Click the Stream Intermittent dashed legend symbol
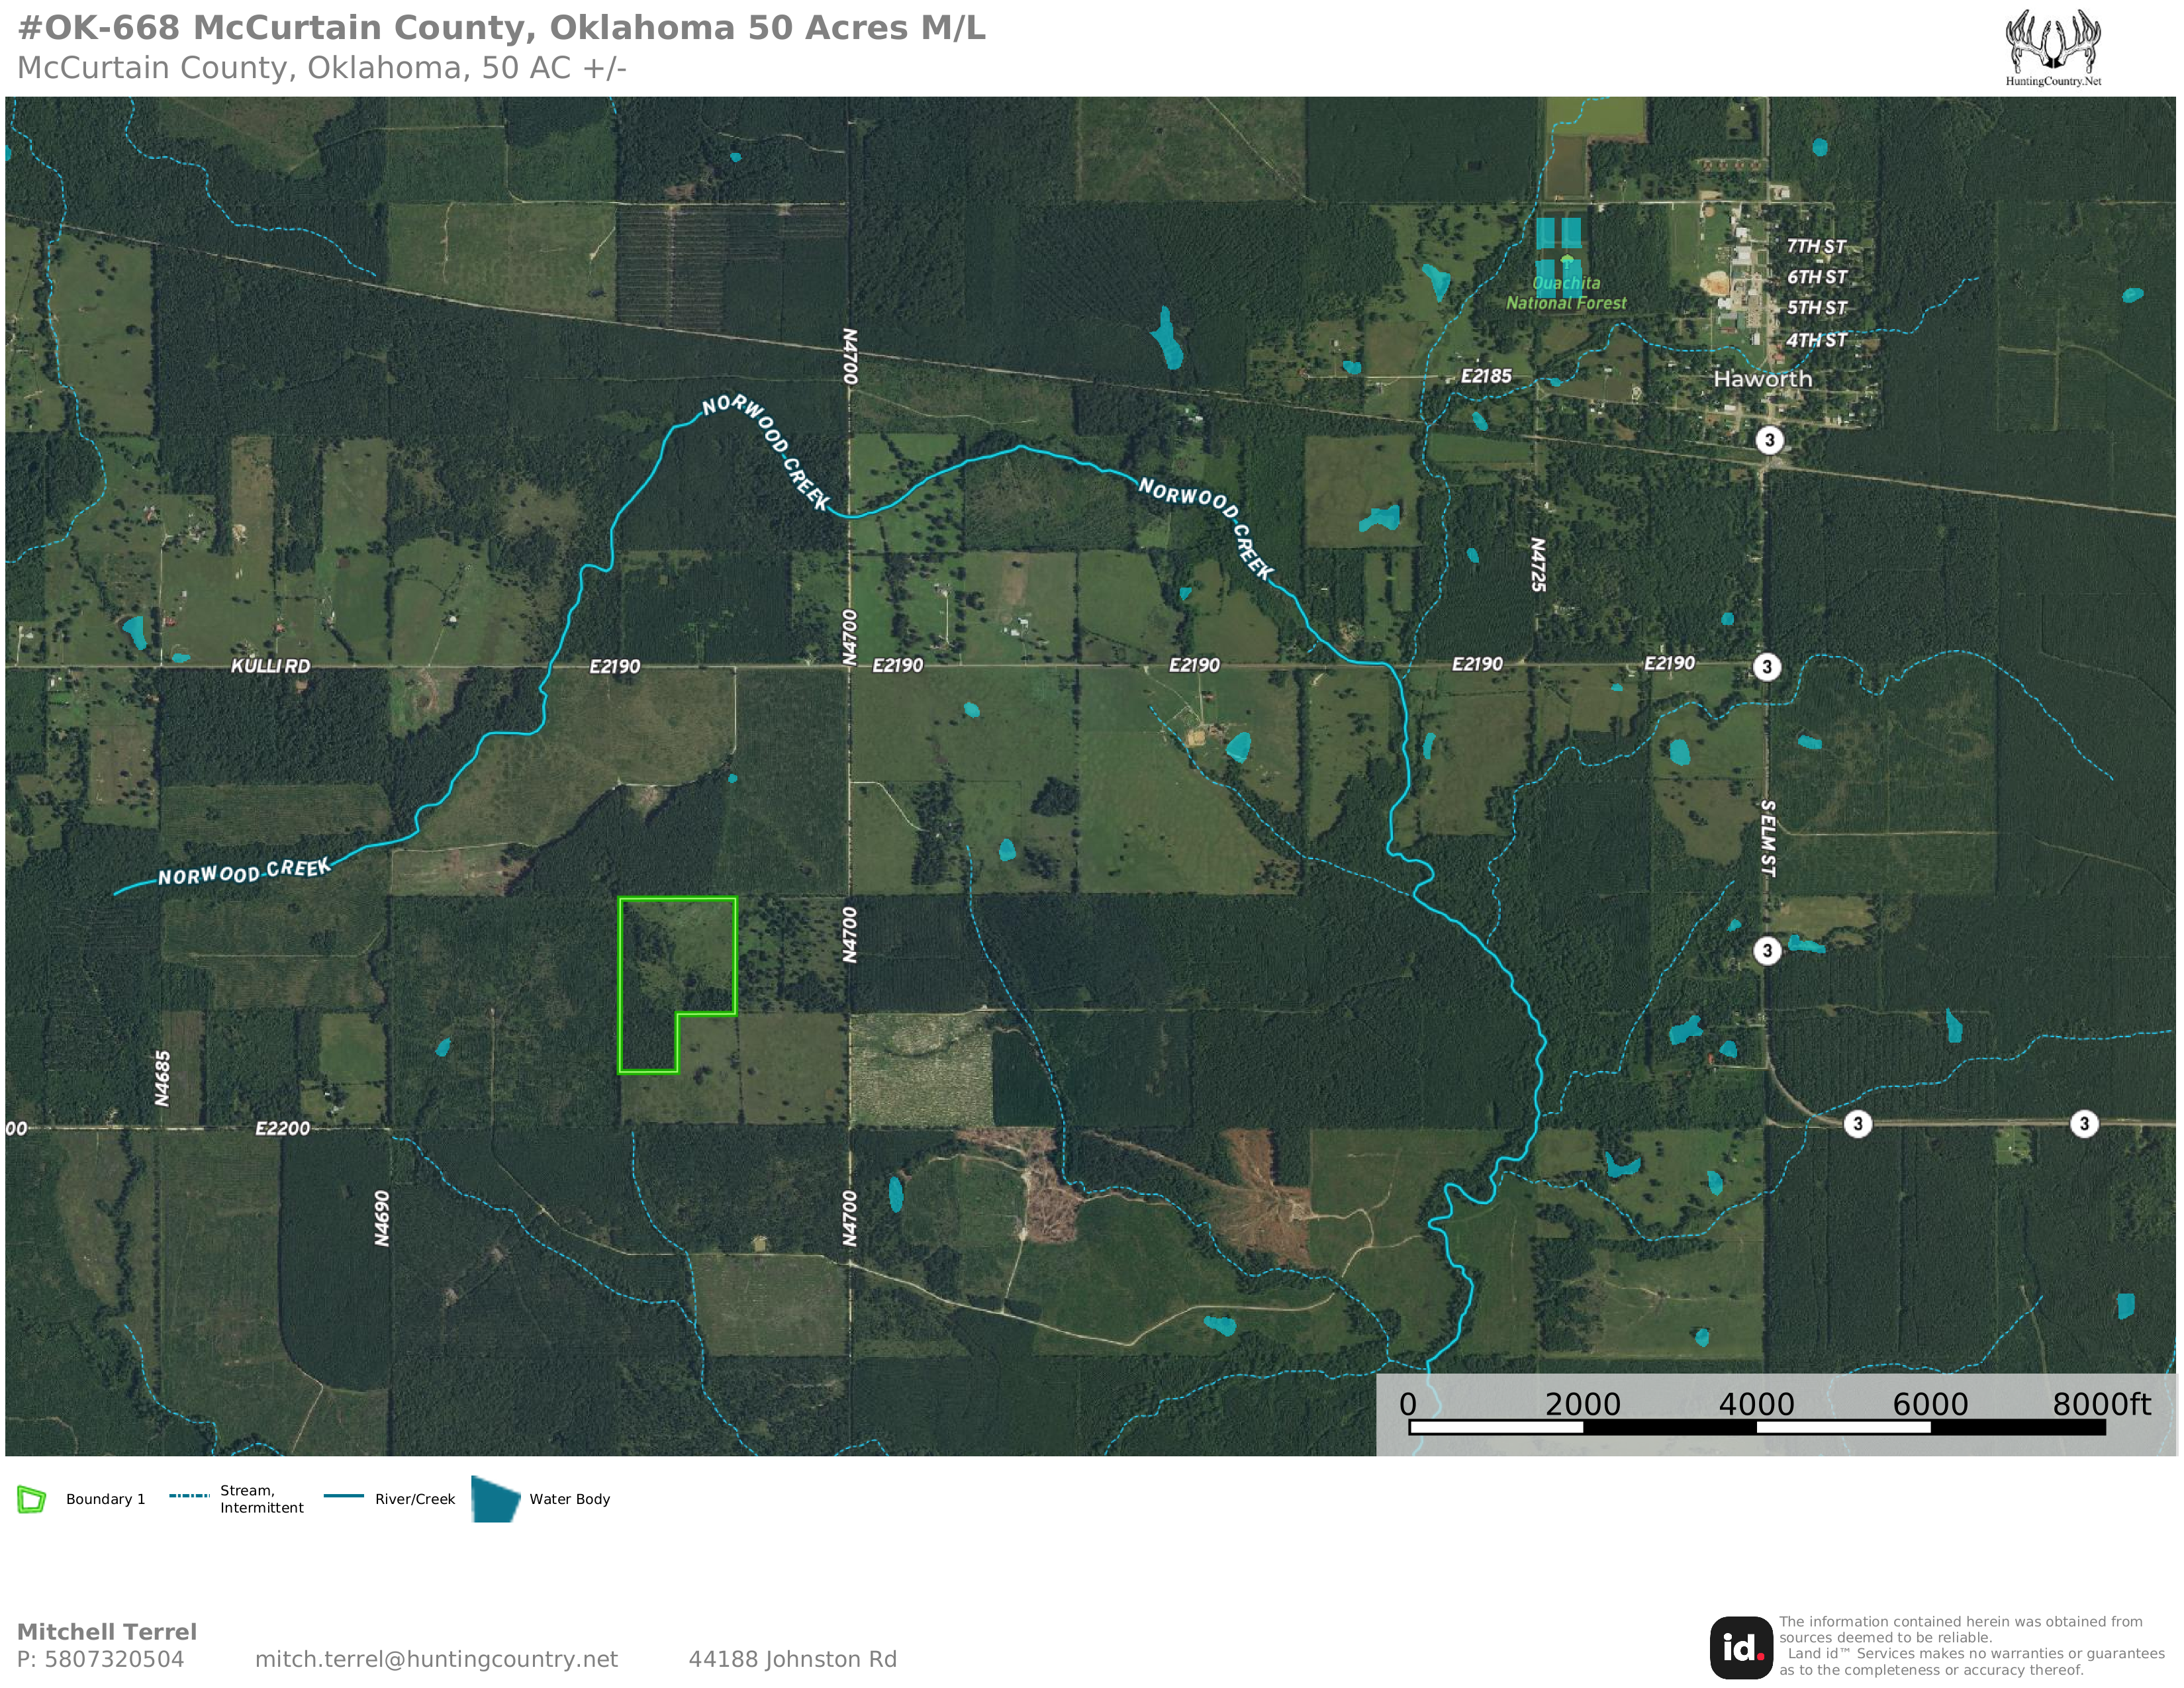This screenshot has height=1688, width=2184. 189,1496
